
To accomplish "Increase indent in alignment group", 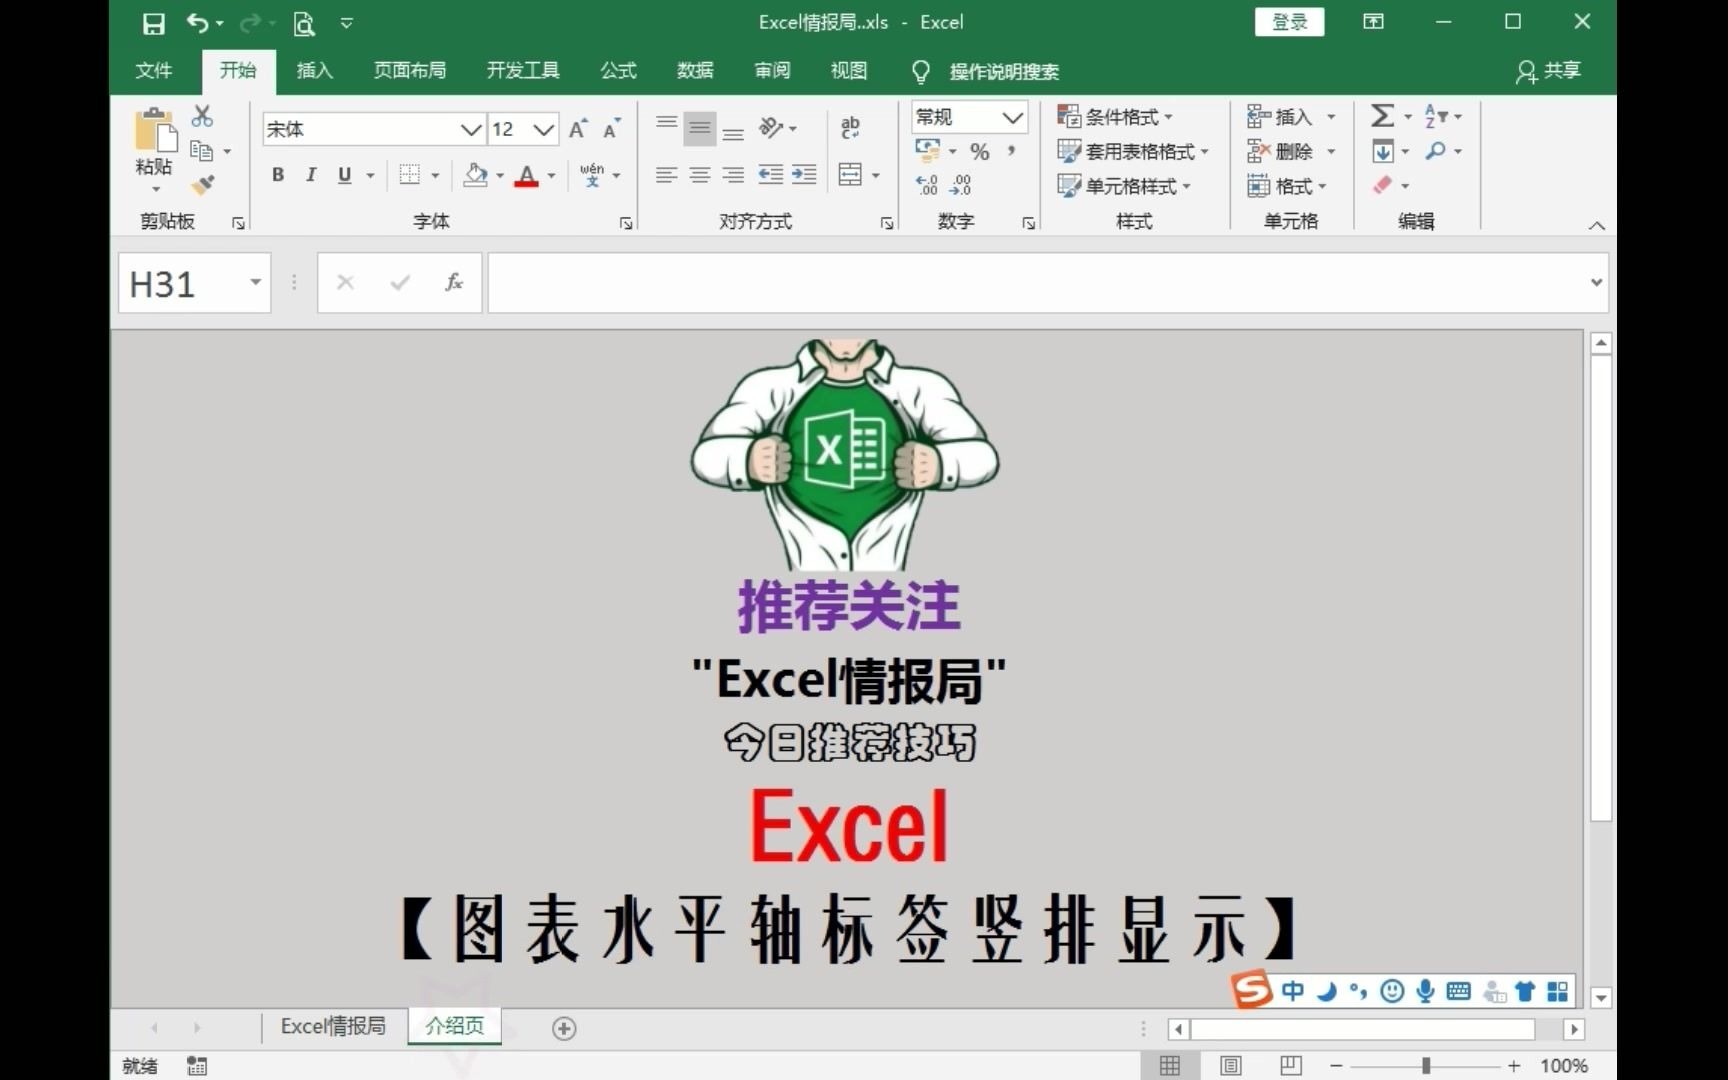I will pos(804,175).
